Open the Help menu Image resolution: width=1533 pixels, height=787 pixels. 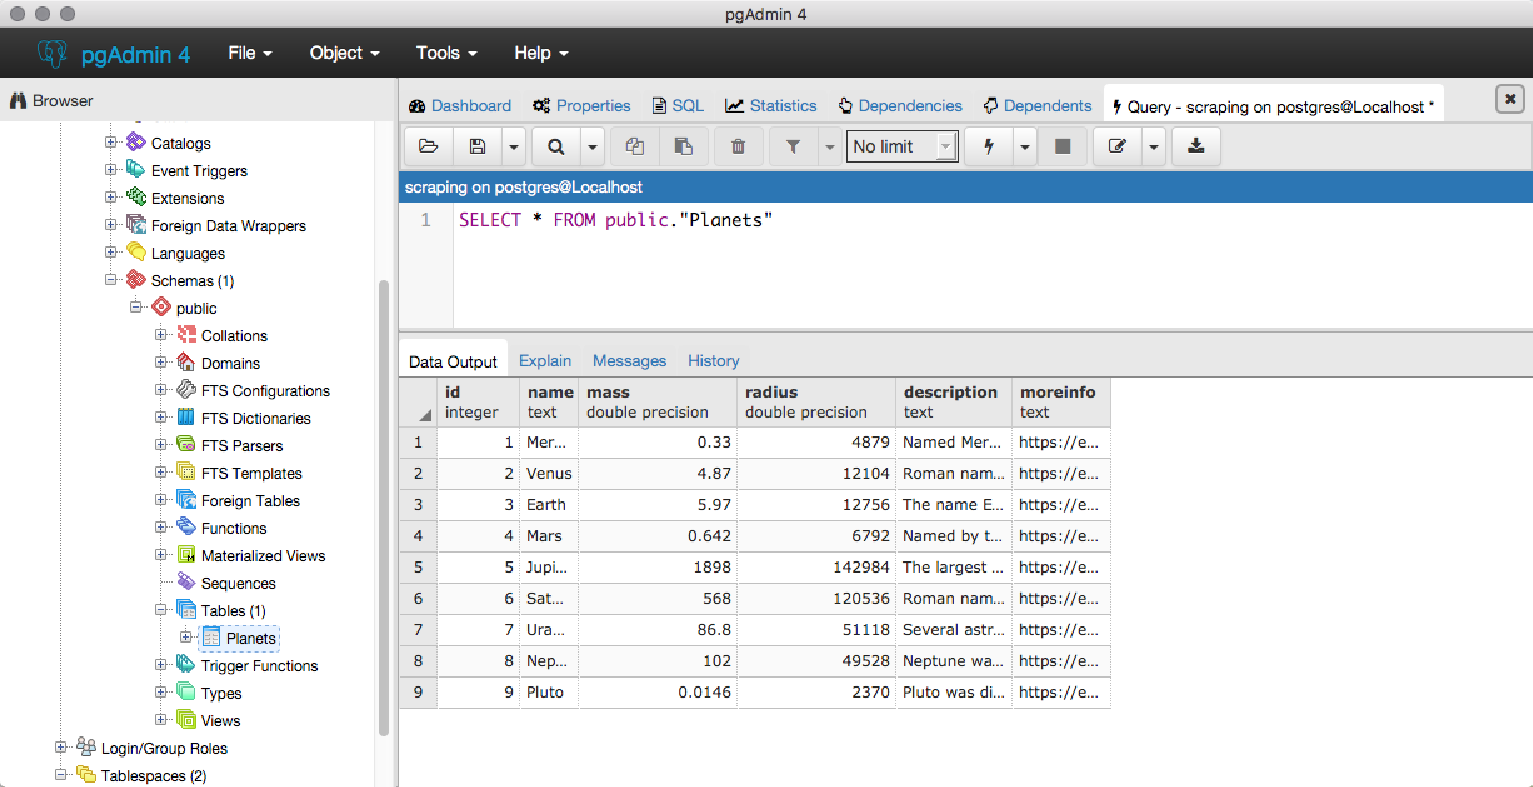[x=541, y=53]
